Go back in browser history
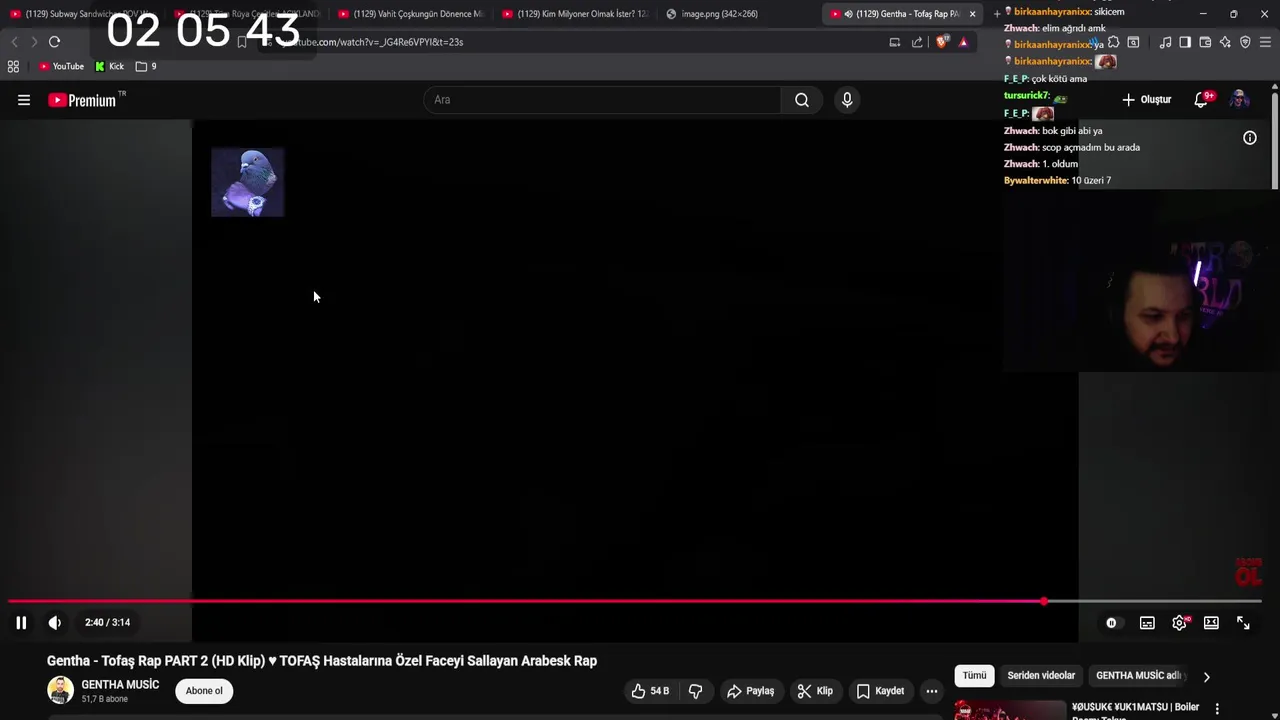This screenshot has width=1280, height=720. tap(14, 42)
